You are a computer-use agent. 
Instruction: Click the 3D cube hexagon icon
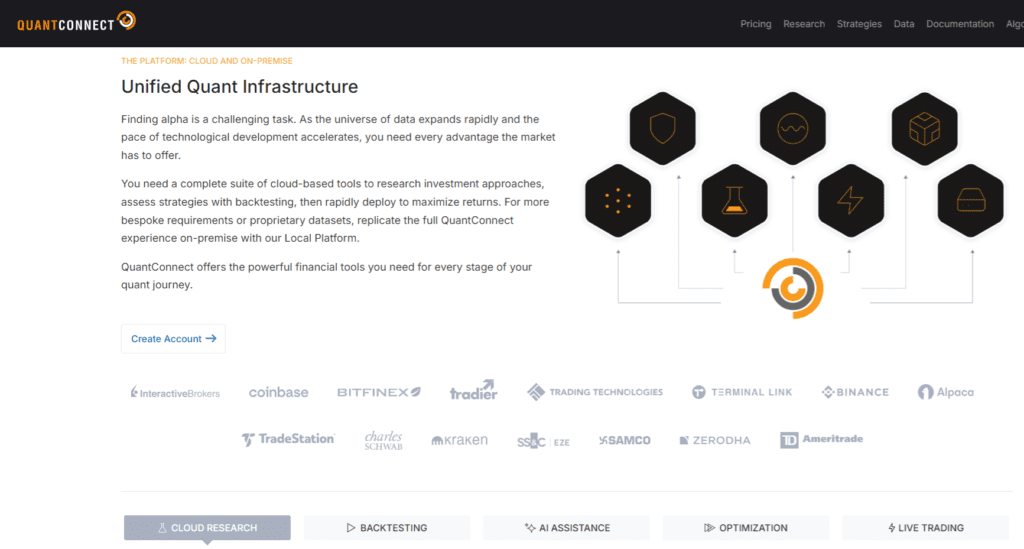point(924,129)
